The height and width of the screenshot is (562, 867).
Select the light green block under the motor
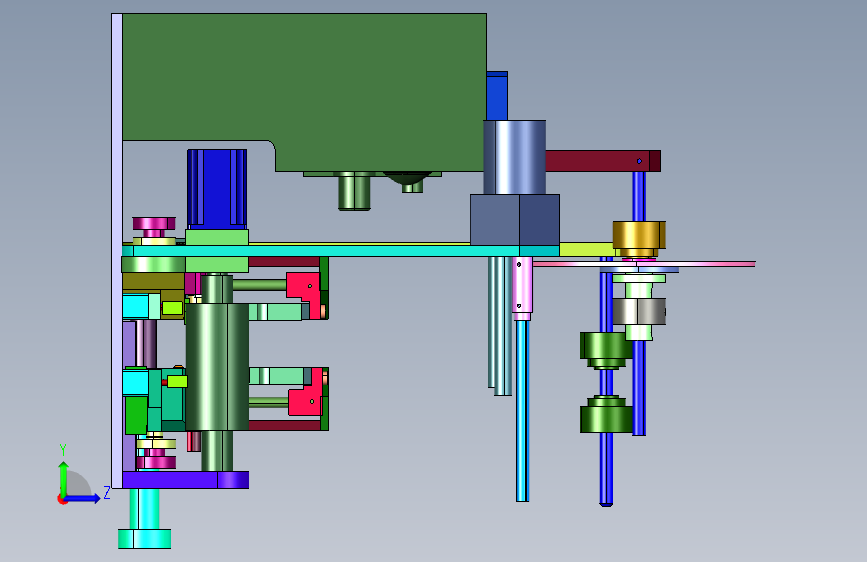217,237
